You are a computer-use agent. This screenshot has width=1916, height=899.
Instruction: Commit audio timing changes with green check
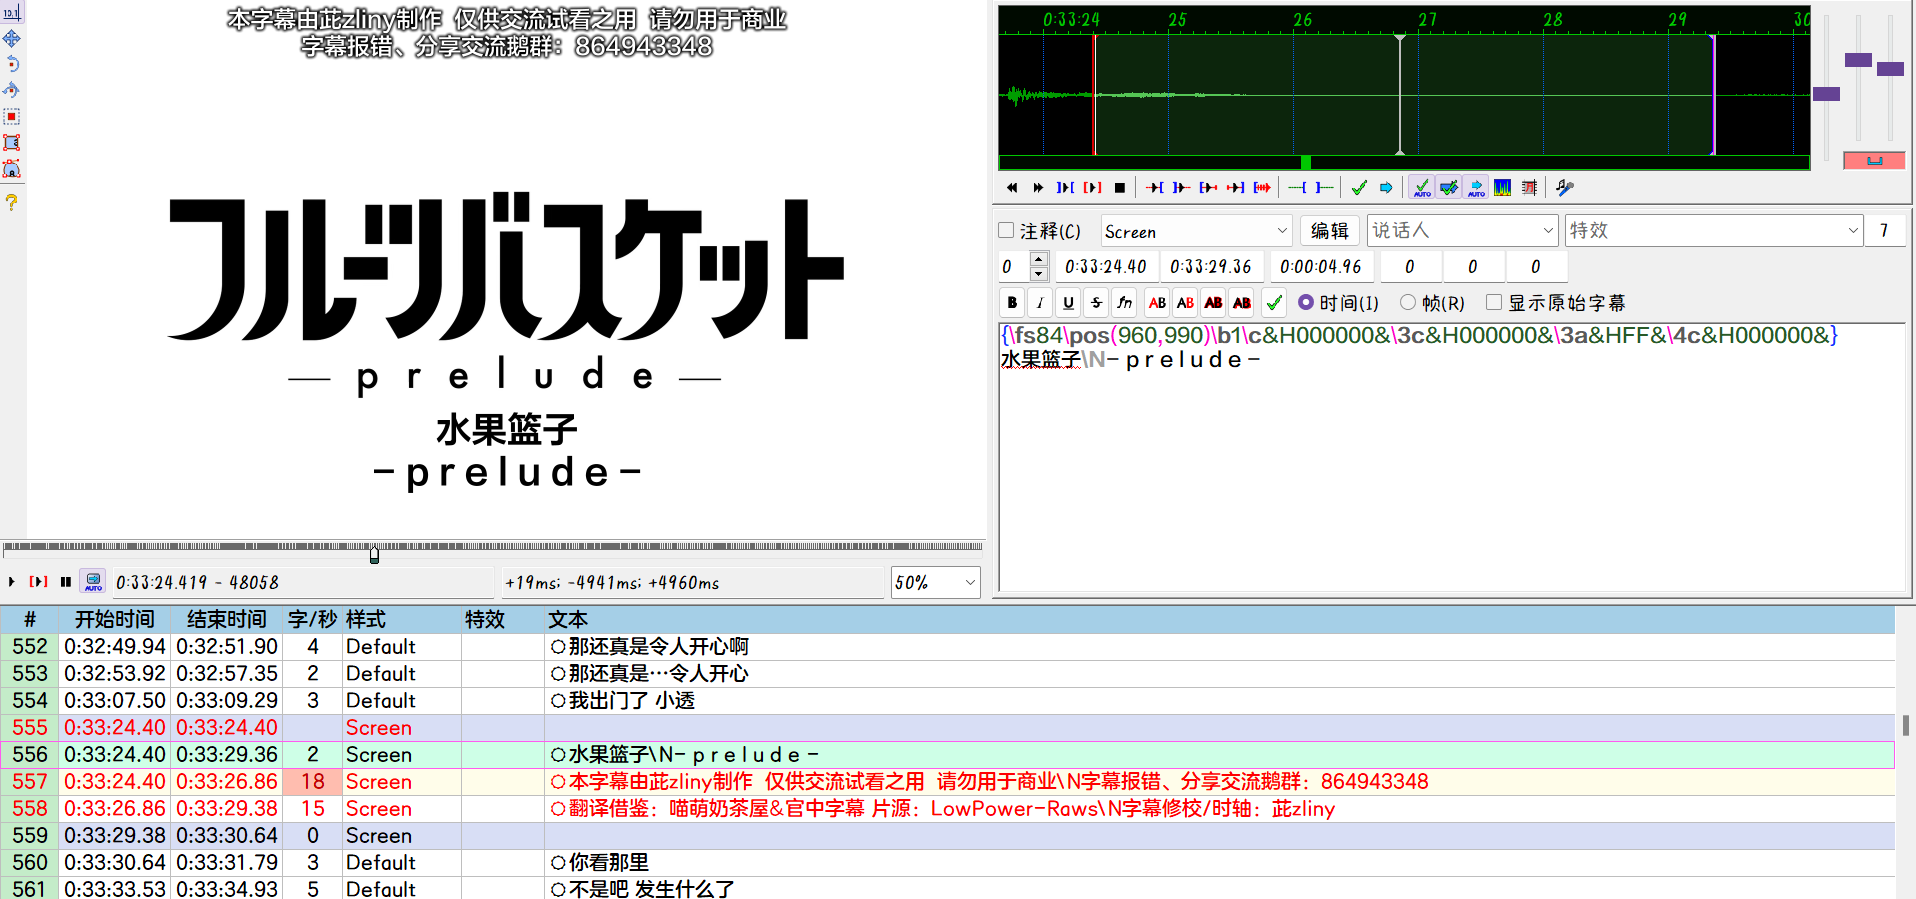pos(1359,187)
